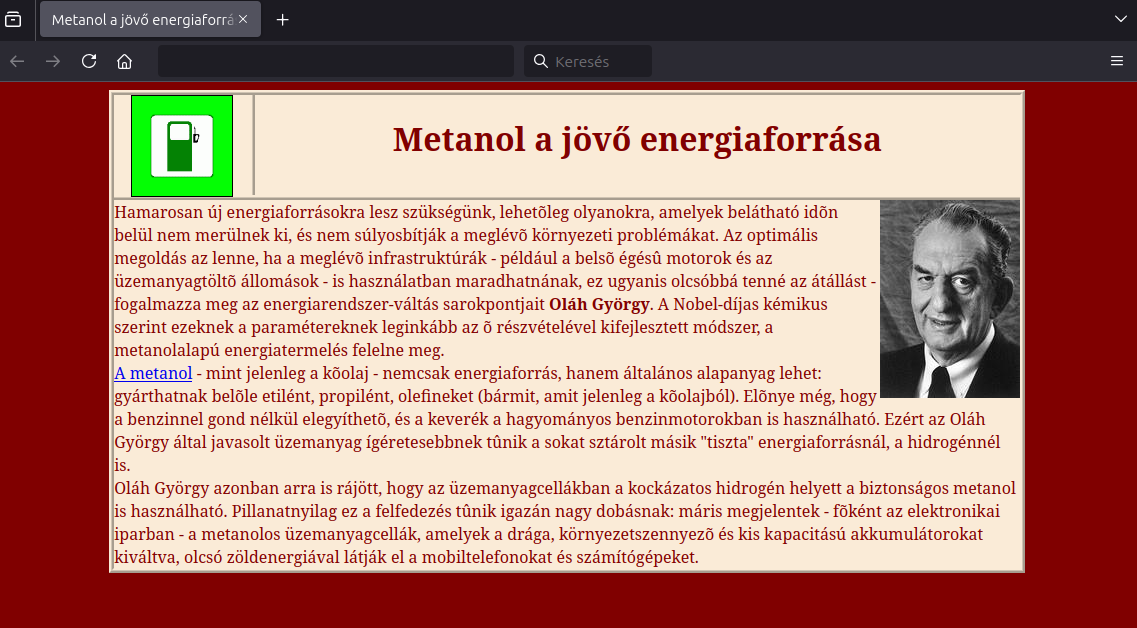Click the bold name Oláh György

(599, 304)
